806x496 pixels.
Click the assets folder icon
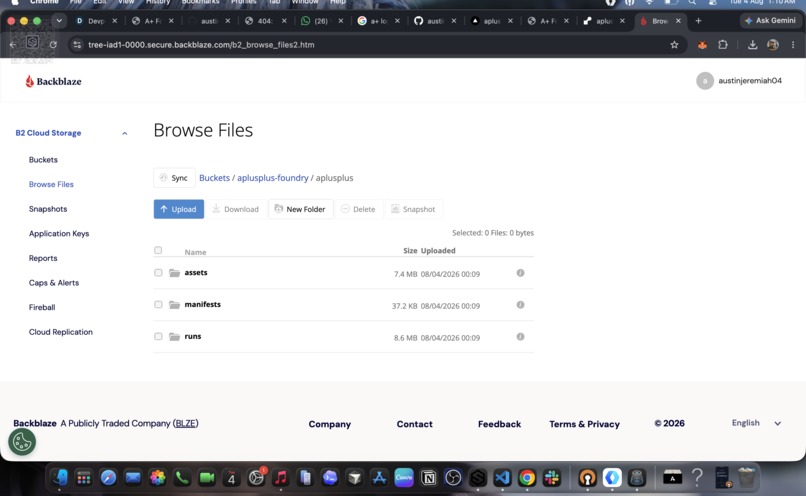click(174, 273)
